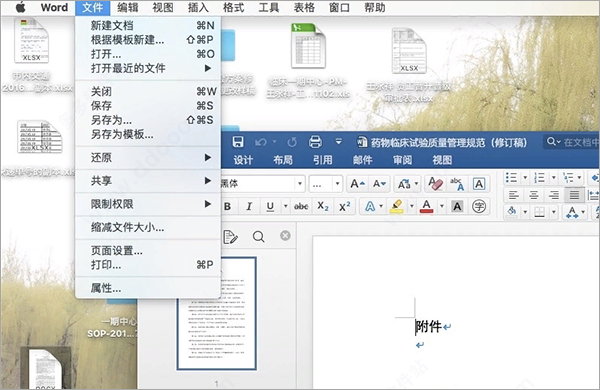Switch to the 布局 ribbon tab
600x390 pixels.
point(283,160)
